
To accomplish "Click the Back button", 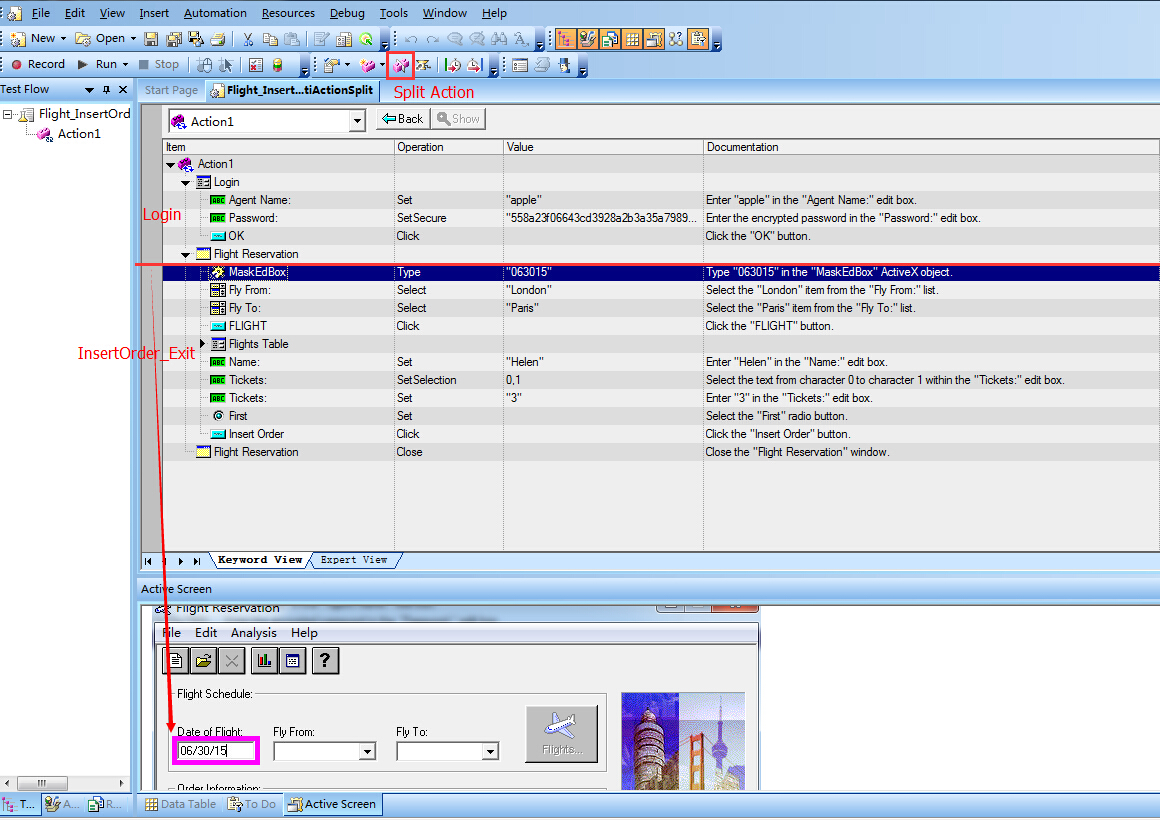I will click(402, 119).
